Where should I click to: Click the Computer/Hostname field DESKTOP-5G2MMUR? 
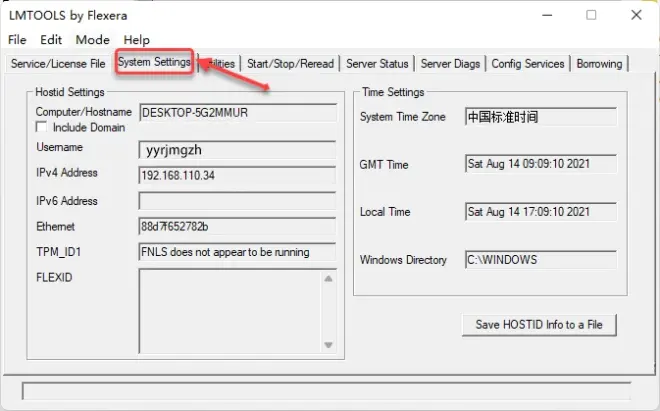click(x=238, y=113)
